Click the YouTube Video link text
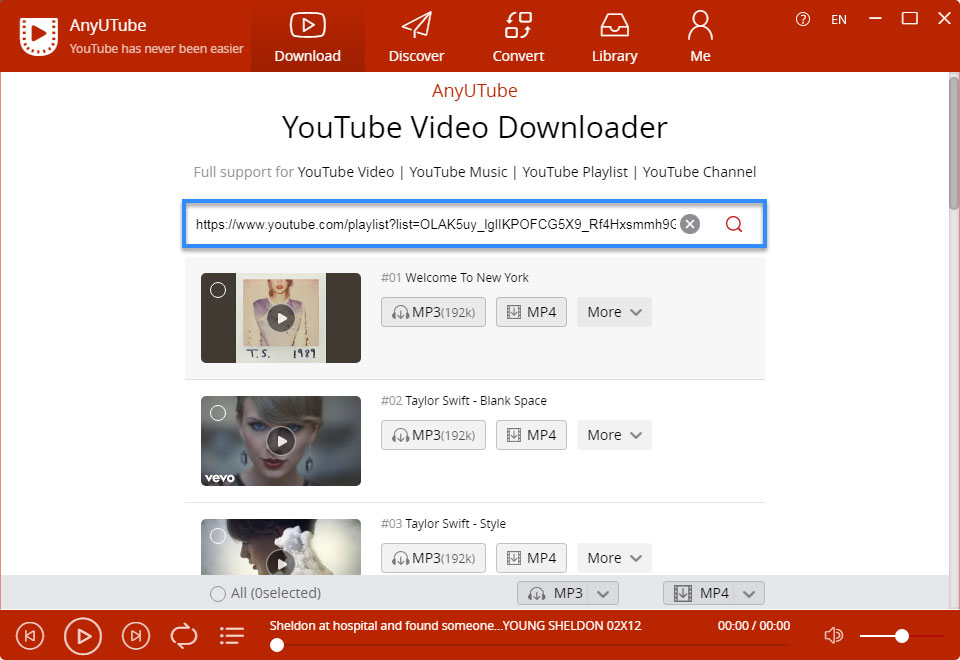 (x=346, y=172)
